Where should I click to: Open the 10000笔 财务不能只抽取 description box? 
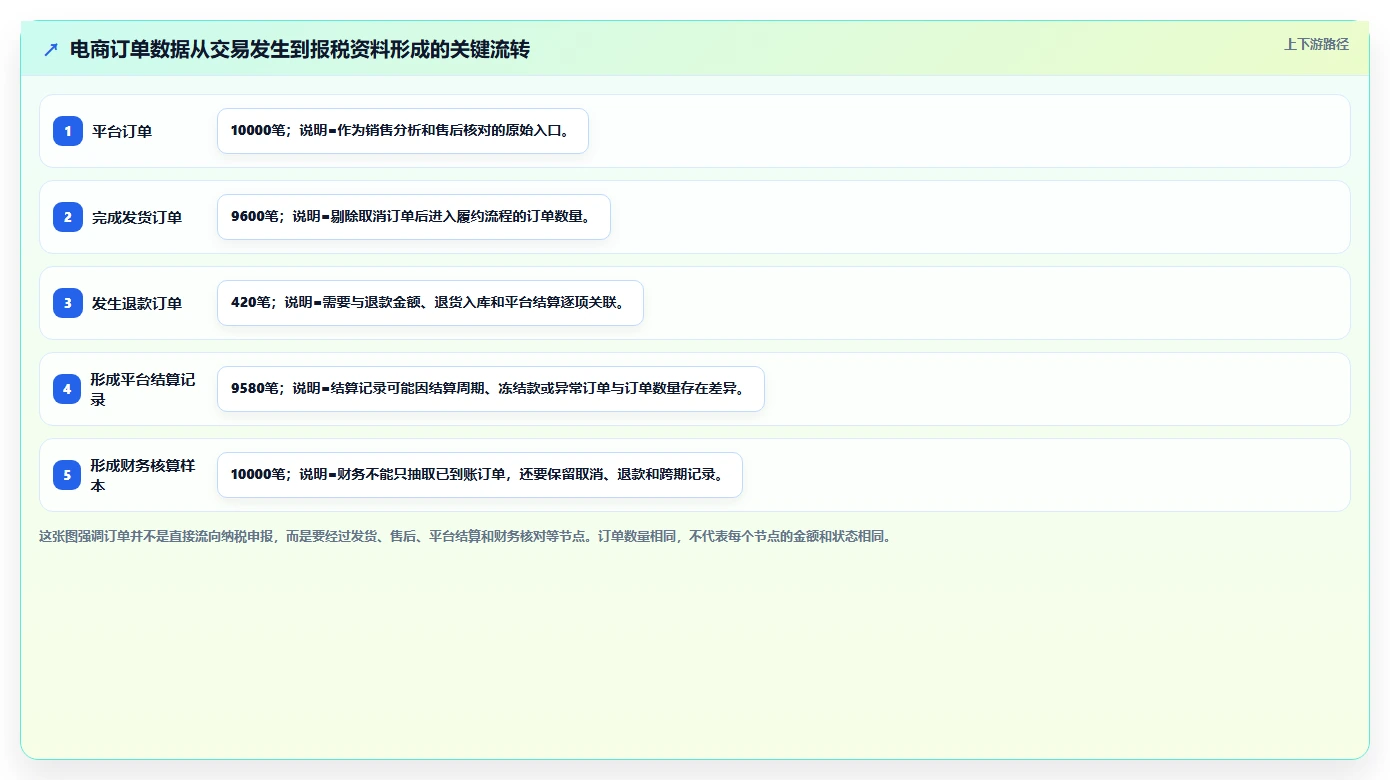(480, 475)
